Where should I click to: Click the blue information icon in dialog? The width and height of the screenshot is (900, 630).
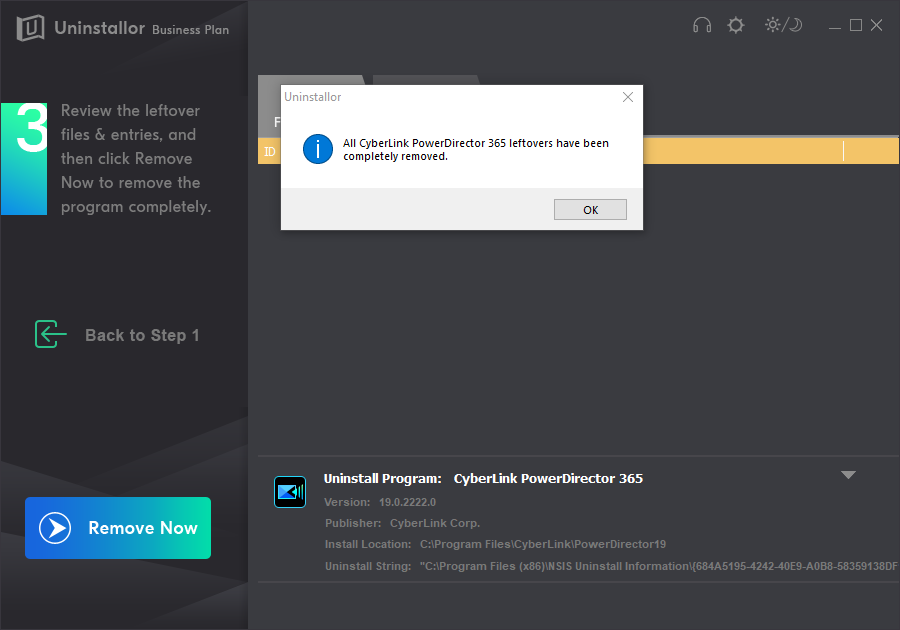tap(318, 149)
